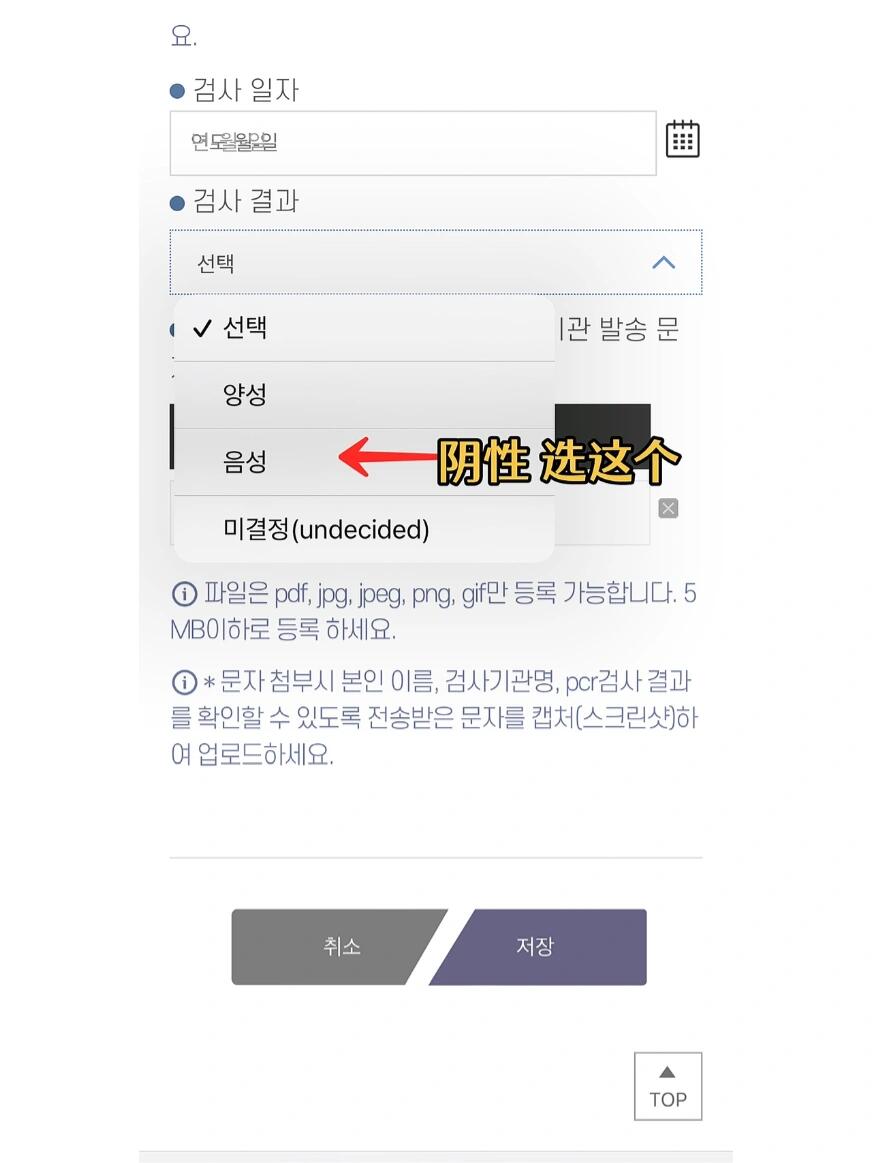Select 음성 negative option
This screenshot has height=1163, width=872.
(x=364, y=461)
